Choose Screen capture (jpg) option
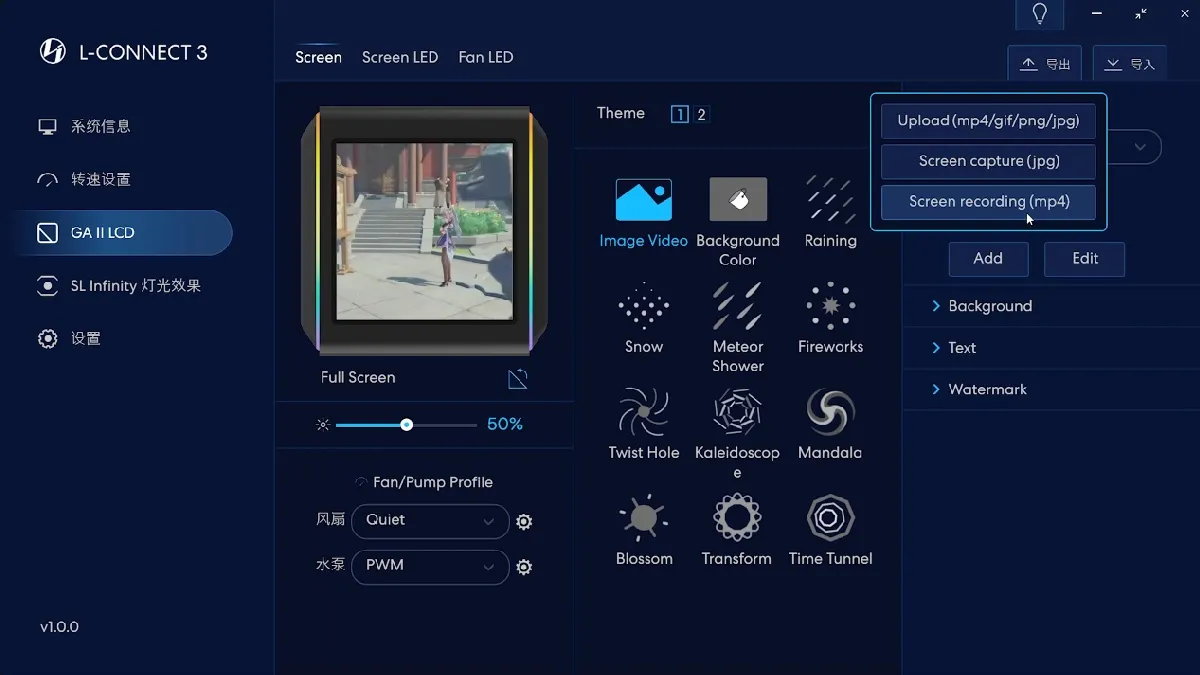The height and width of the screenshot is (675, 1200). (988, 161)
